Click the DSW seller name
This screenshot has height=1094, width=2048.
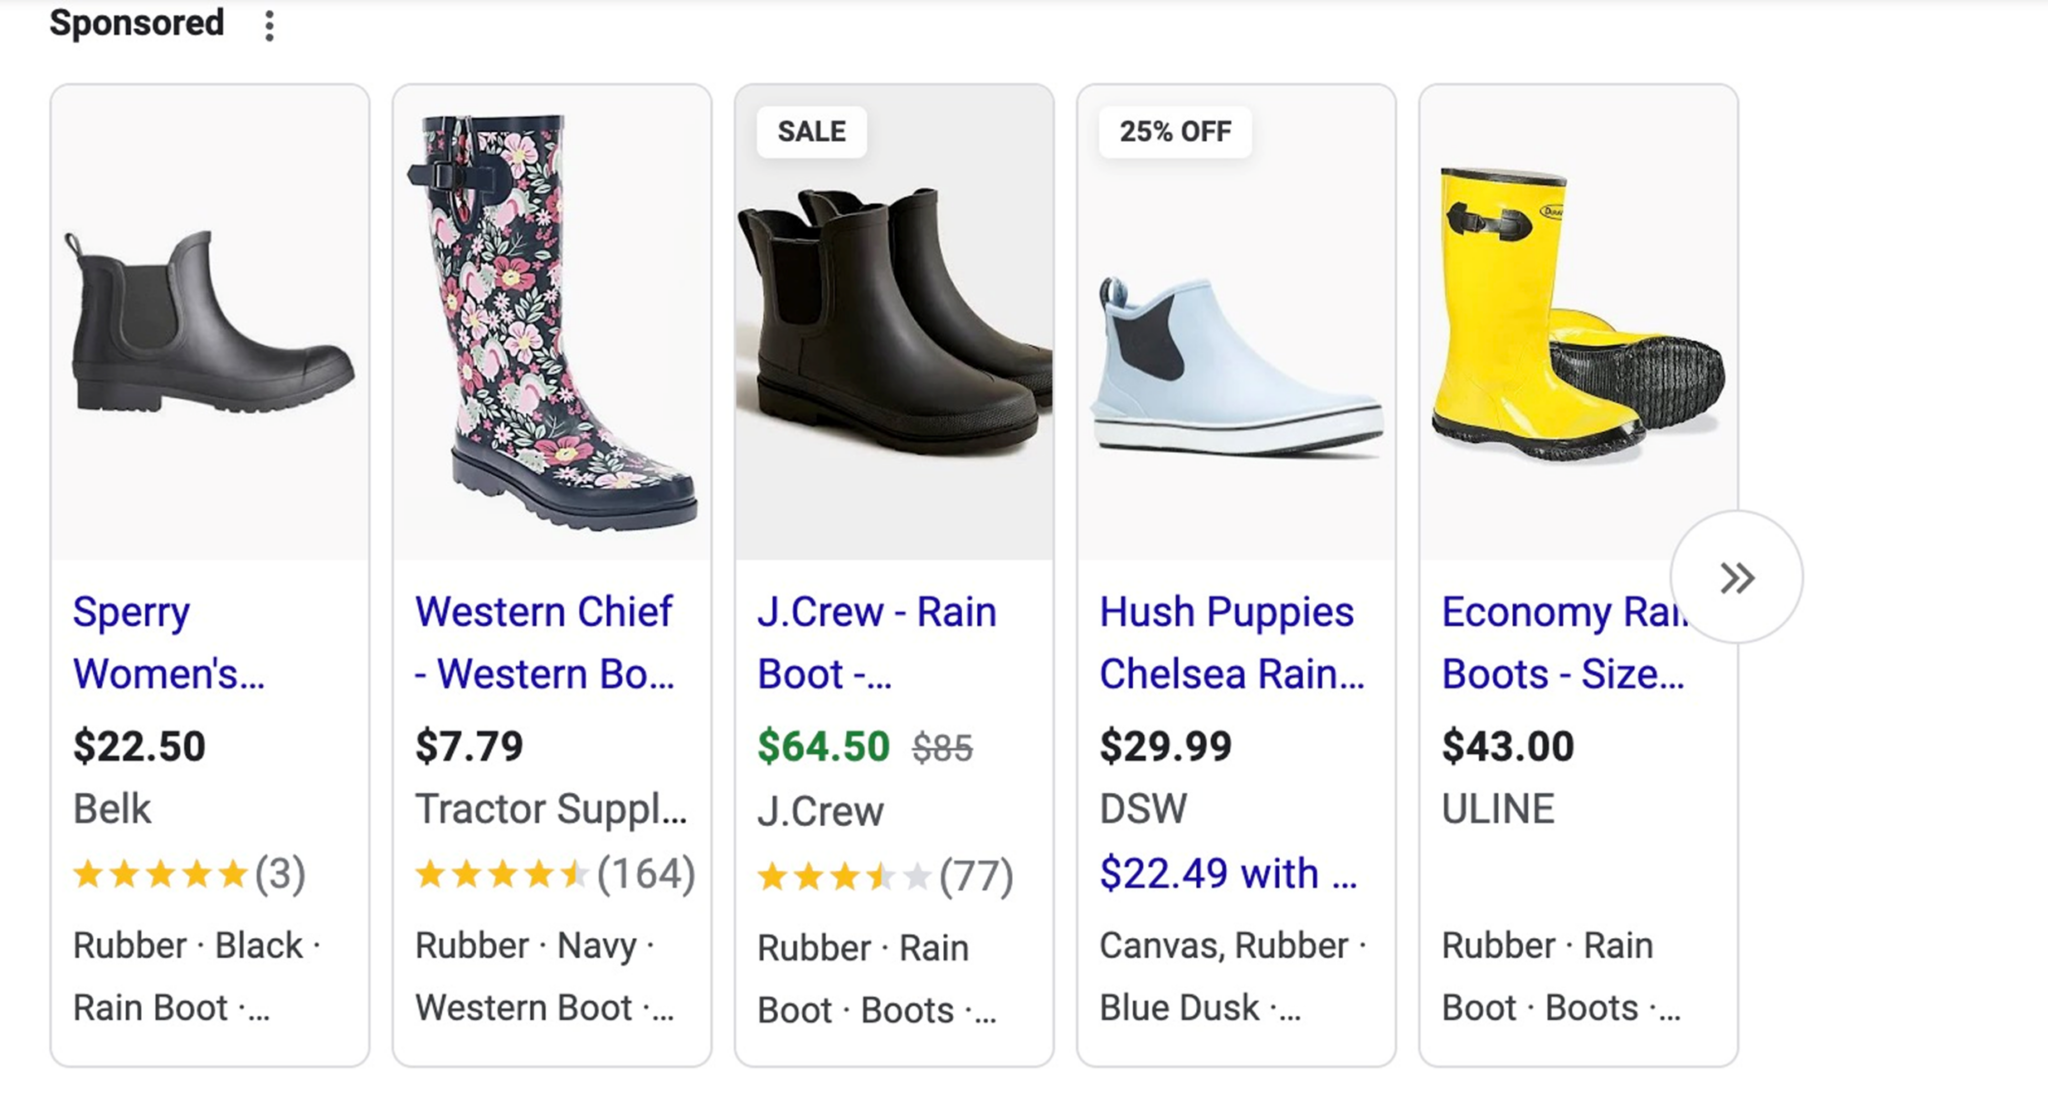[x=1143, y=808]
